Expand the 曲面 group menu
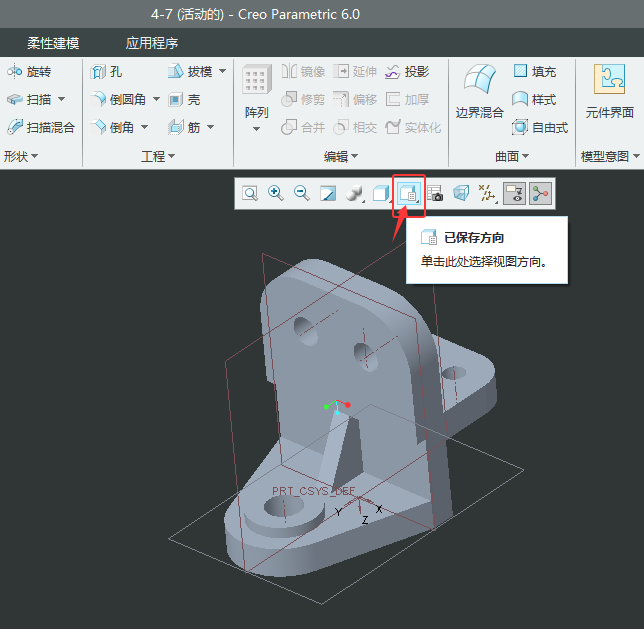Screen dimensions: 644x629 pos(512,156)
